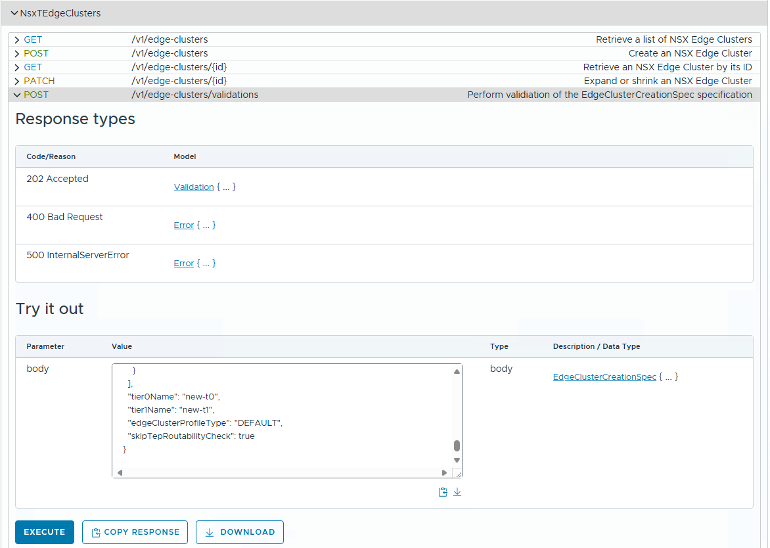Click the horizontal scroll right arrow in textarea
Viewport: 770px width, 548px height.
coord(444,472)
